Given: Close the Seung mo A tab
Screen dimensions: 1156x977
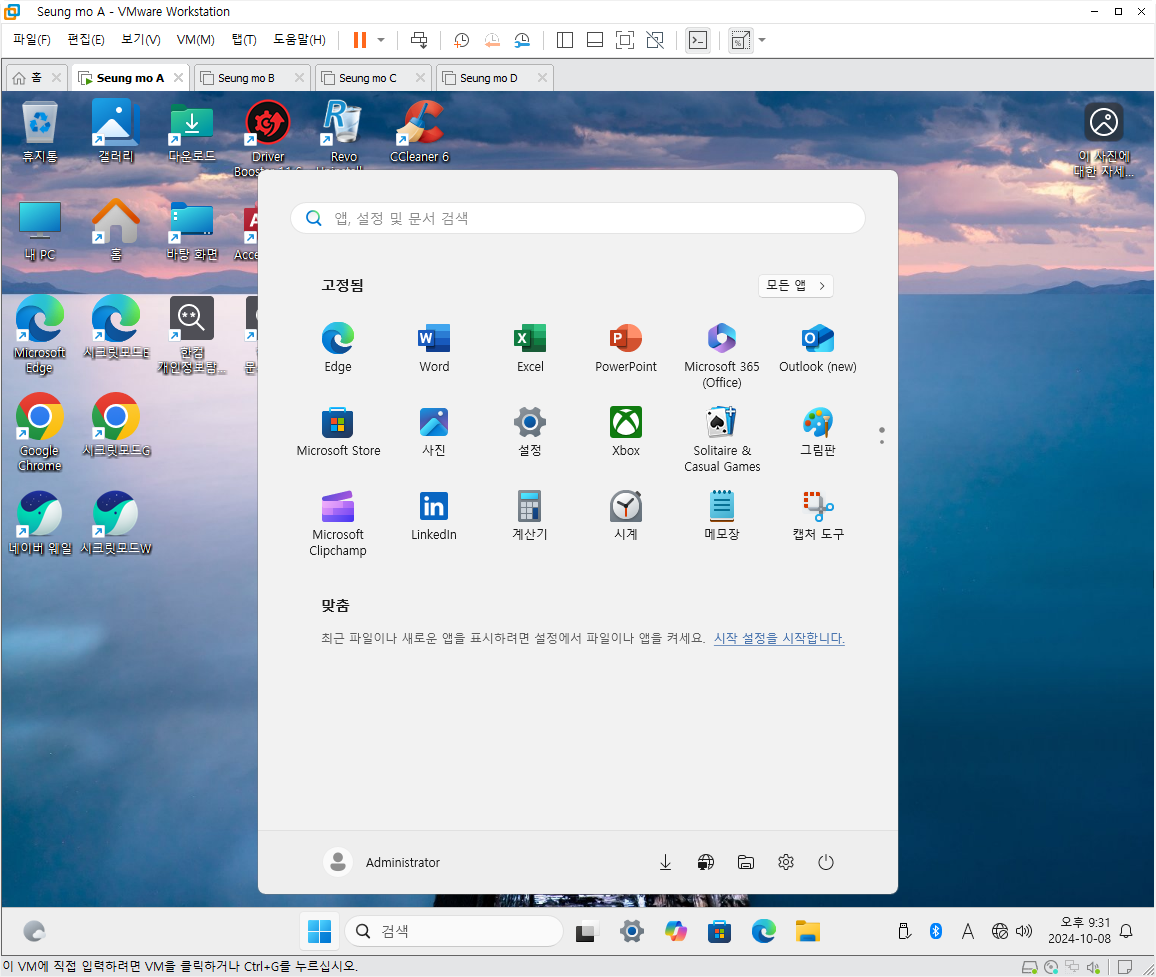Looking at the screenshot, I should 178,77.
